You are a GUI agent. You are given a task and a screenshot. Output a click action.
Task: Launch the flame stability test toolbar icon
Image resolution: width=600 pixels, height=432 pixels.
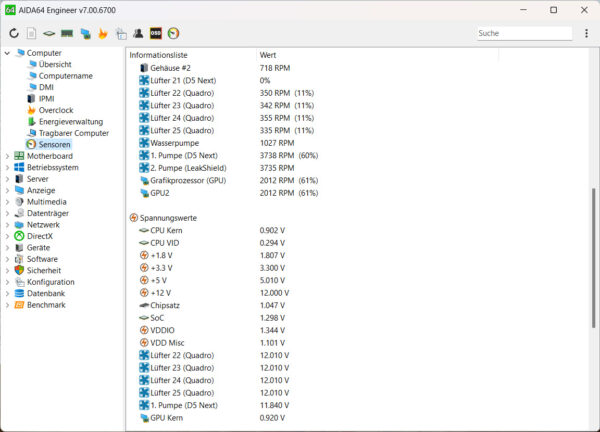(102, 33)
